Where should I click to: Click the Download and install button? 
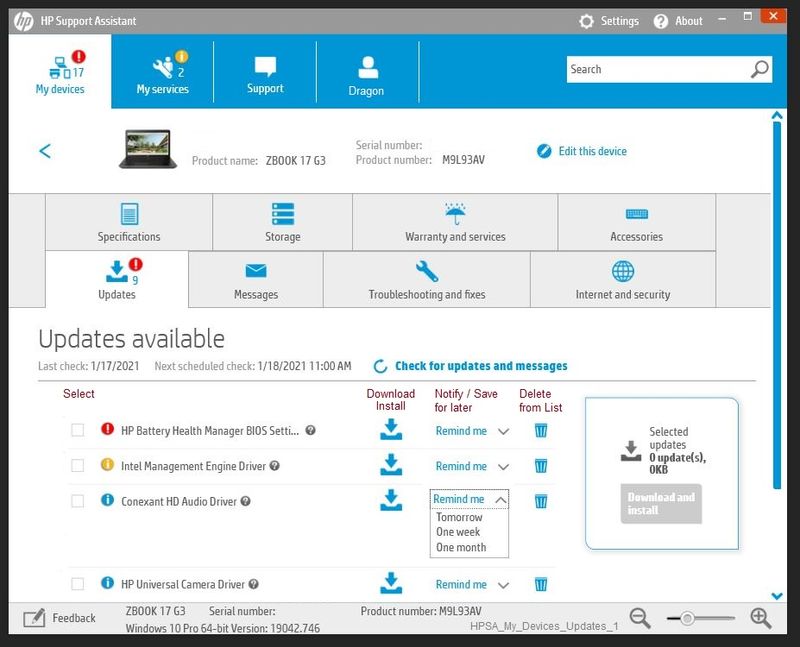[661, 504]
